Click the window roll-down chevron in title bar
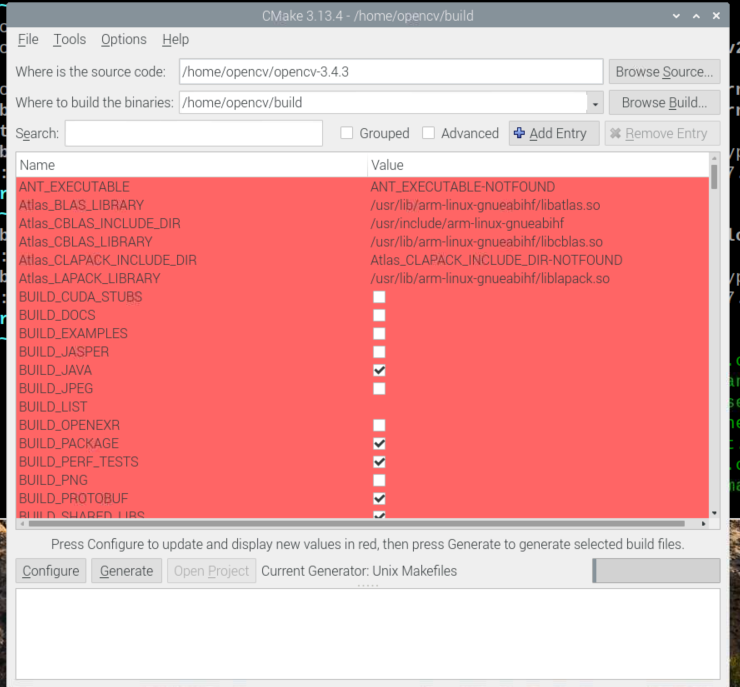The height and width of the screenshot is (687, 740). click(676, 16)
